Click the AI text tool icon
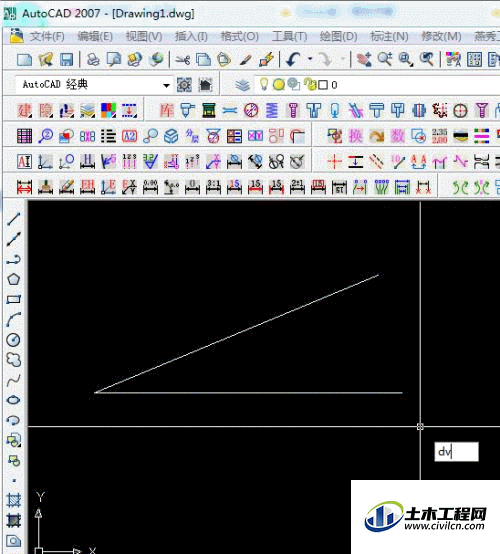500x554 pixels. 24,162
